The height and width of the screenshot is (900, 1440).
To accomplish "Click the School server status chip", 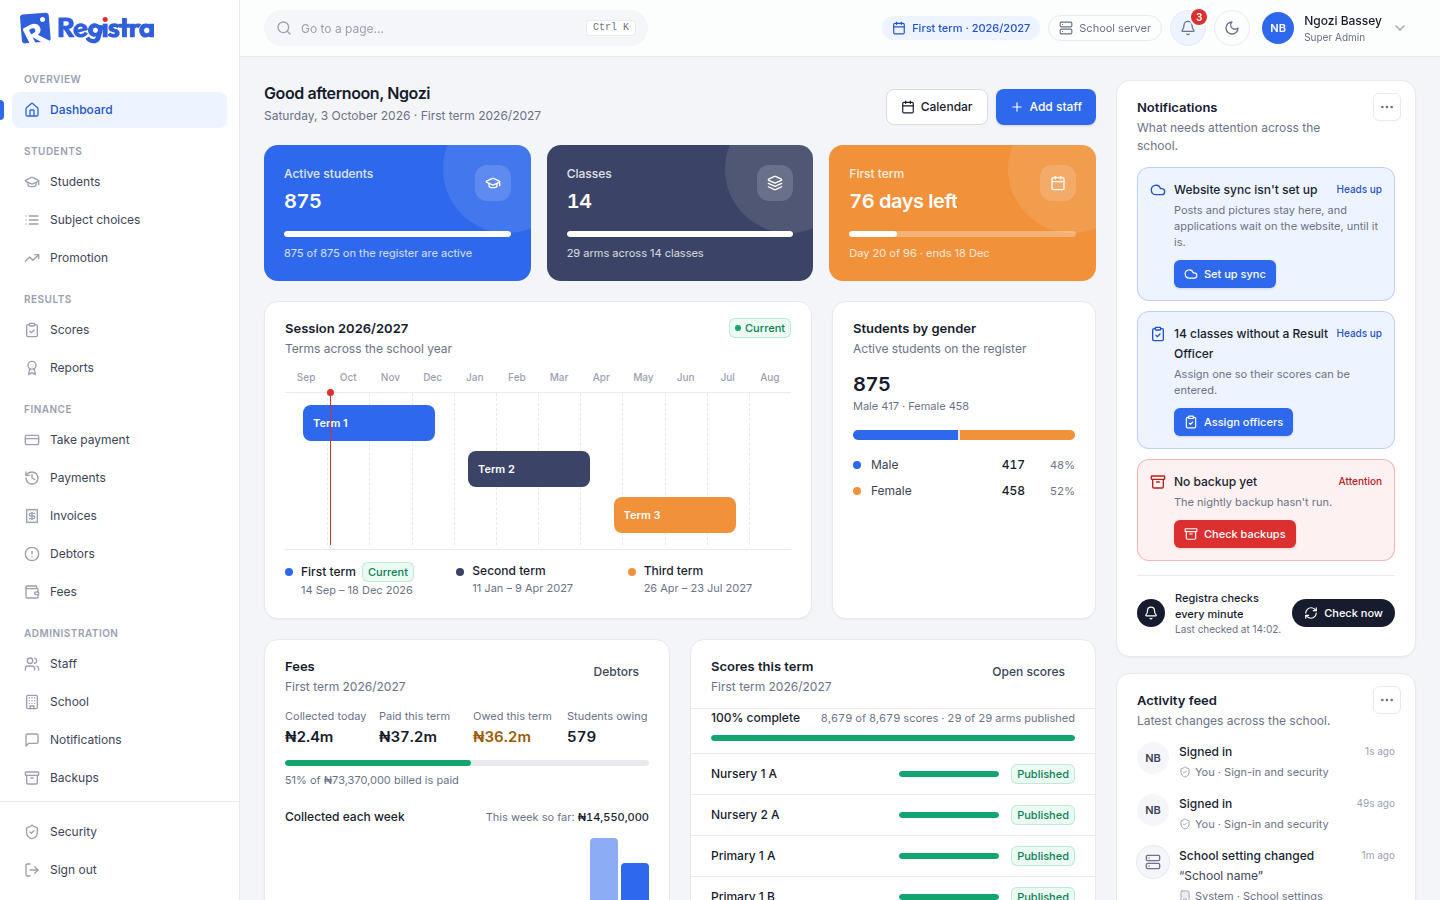I will point(1105,28).
